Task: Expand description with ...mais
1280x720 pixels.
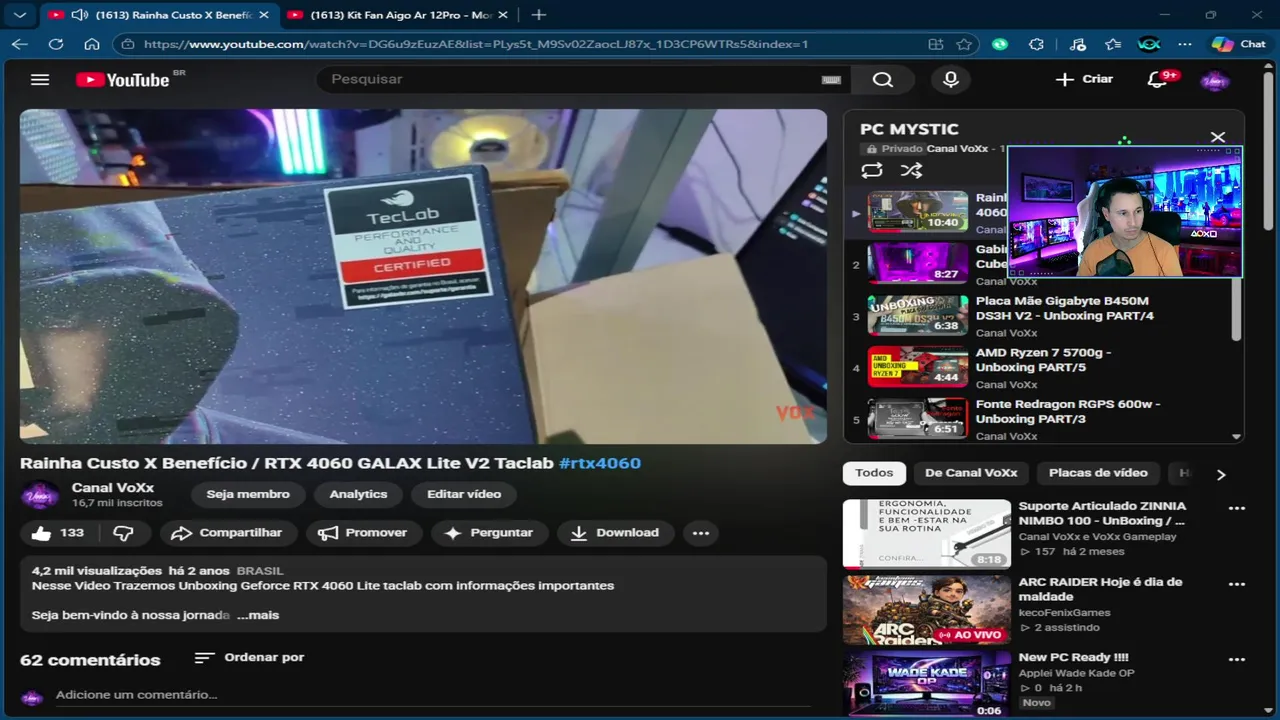Action: click(258, 615)
